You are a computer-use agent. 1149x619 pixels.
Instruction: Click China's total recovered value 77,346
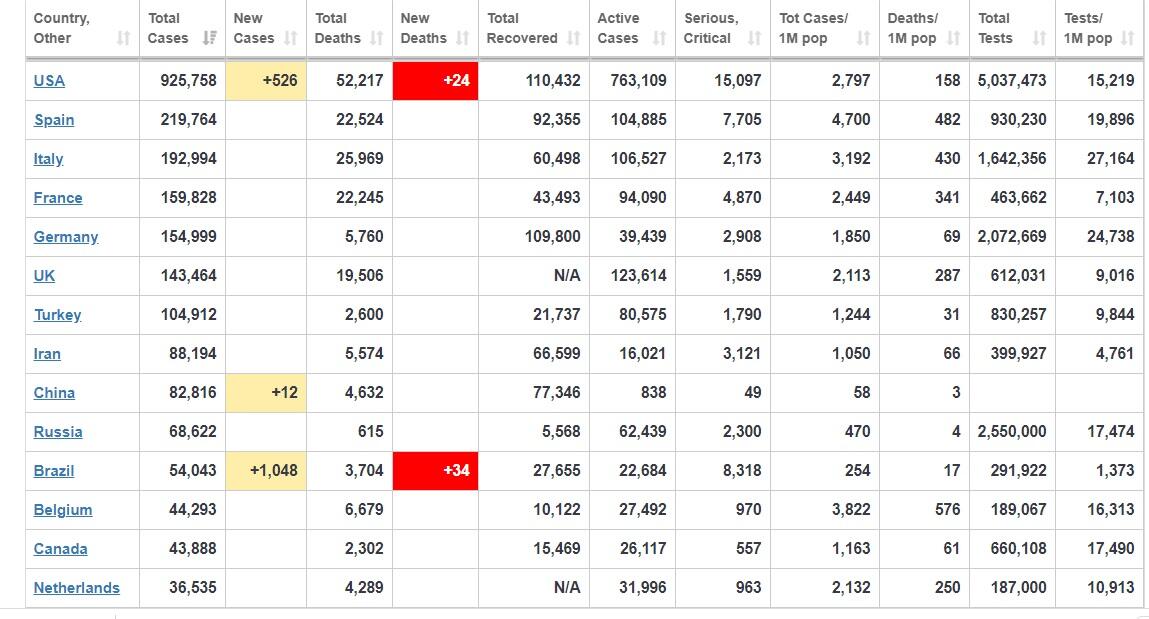tap(557, 393)
